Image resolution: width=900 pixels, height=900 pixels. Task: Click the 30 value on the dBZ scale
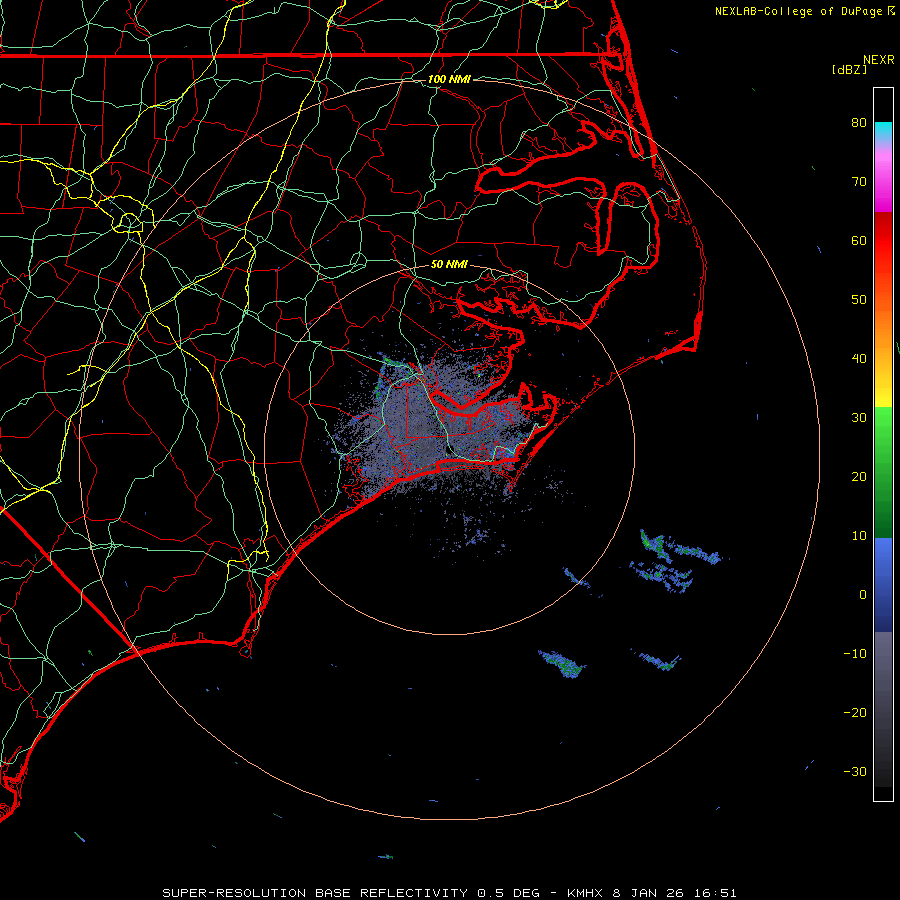coord(859,418)
